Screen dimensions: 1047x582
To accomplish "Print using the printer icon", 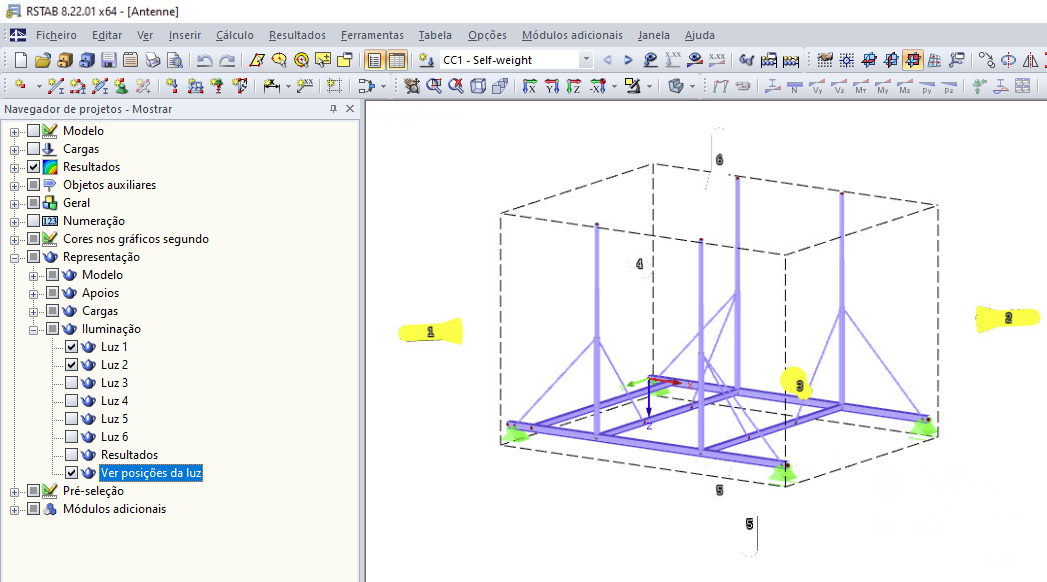I will [x=153, y=60].
